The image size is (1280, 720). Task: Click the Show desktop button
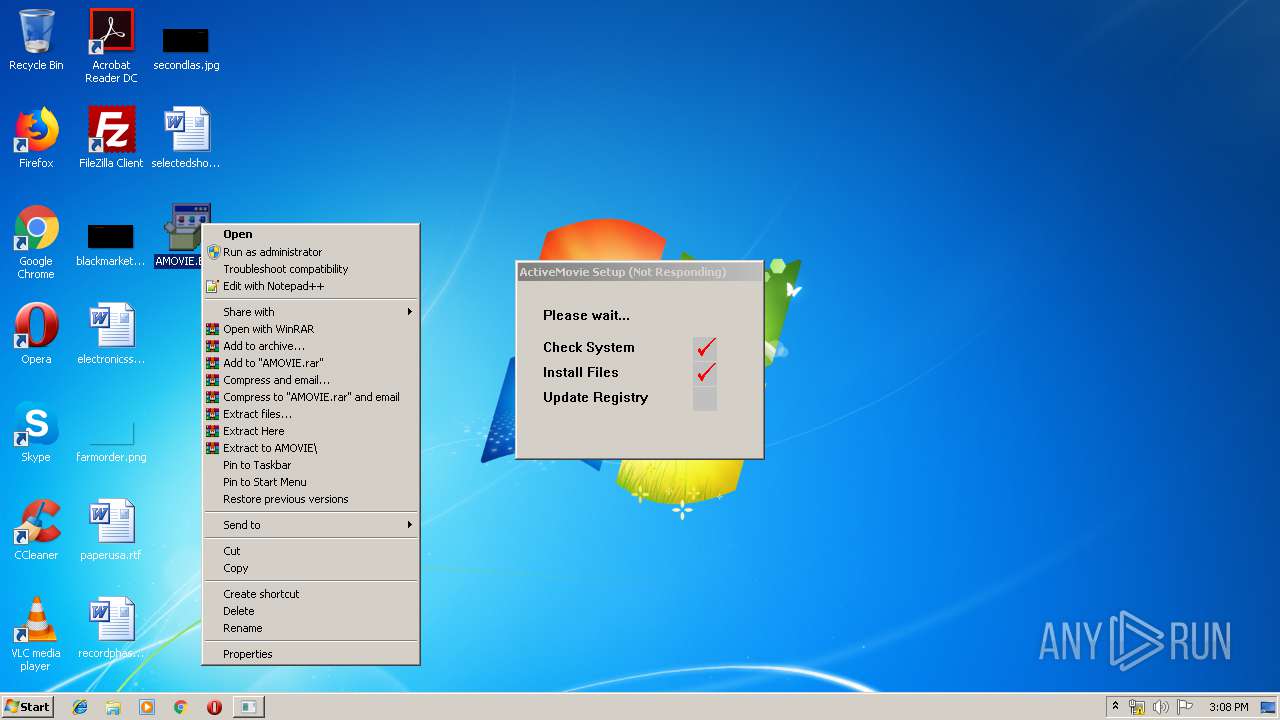point(1270,707)
